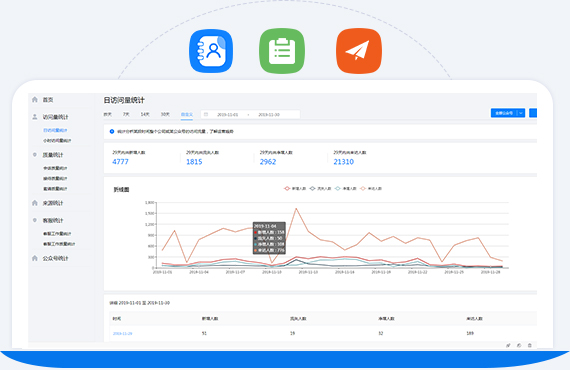Screen dimensions: 570x370
Task: Click the icon beside 客服统计 in sidebar
Action: 35,220
